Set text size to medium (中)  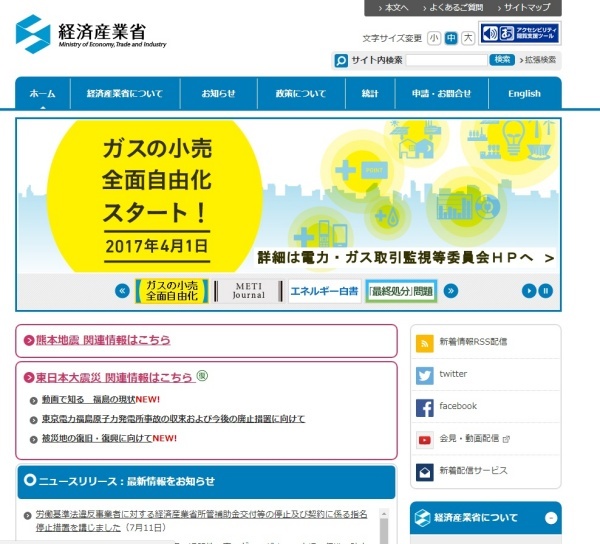click(x=451, y=38)
